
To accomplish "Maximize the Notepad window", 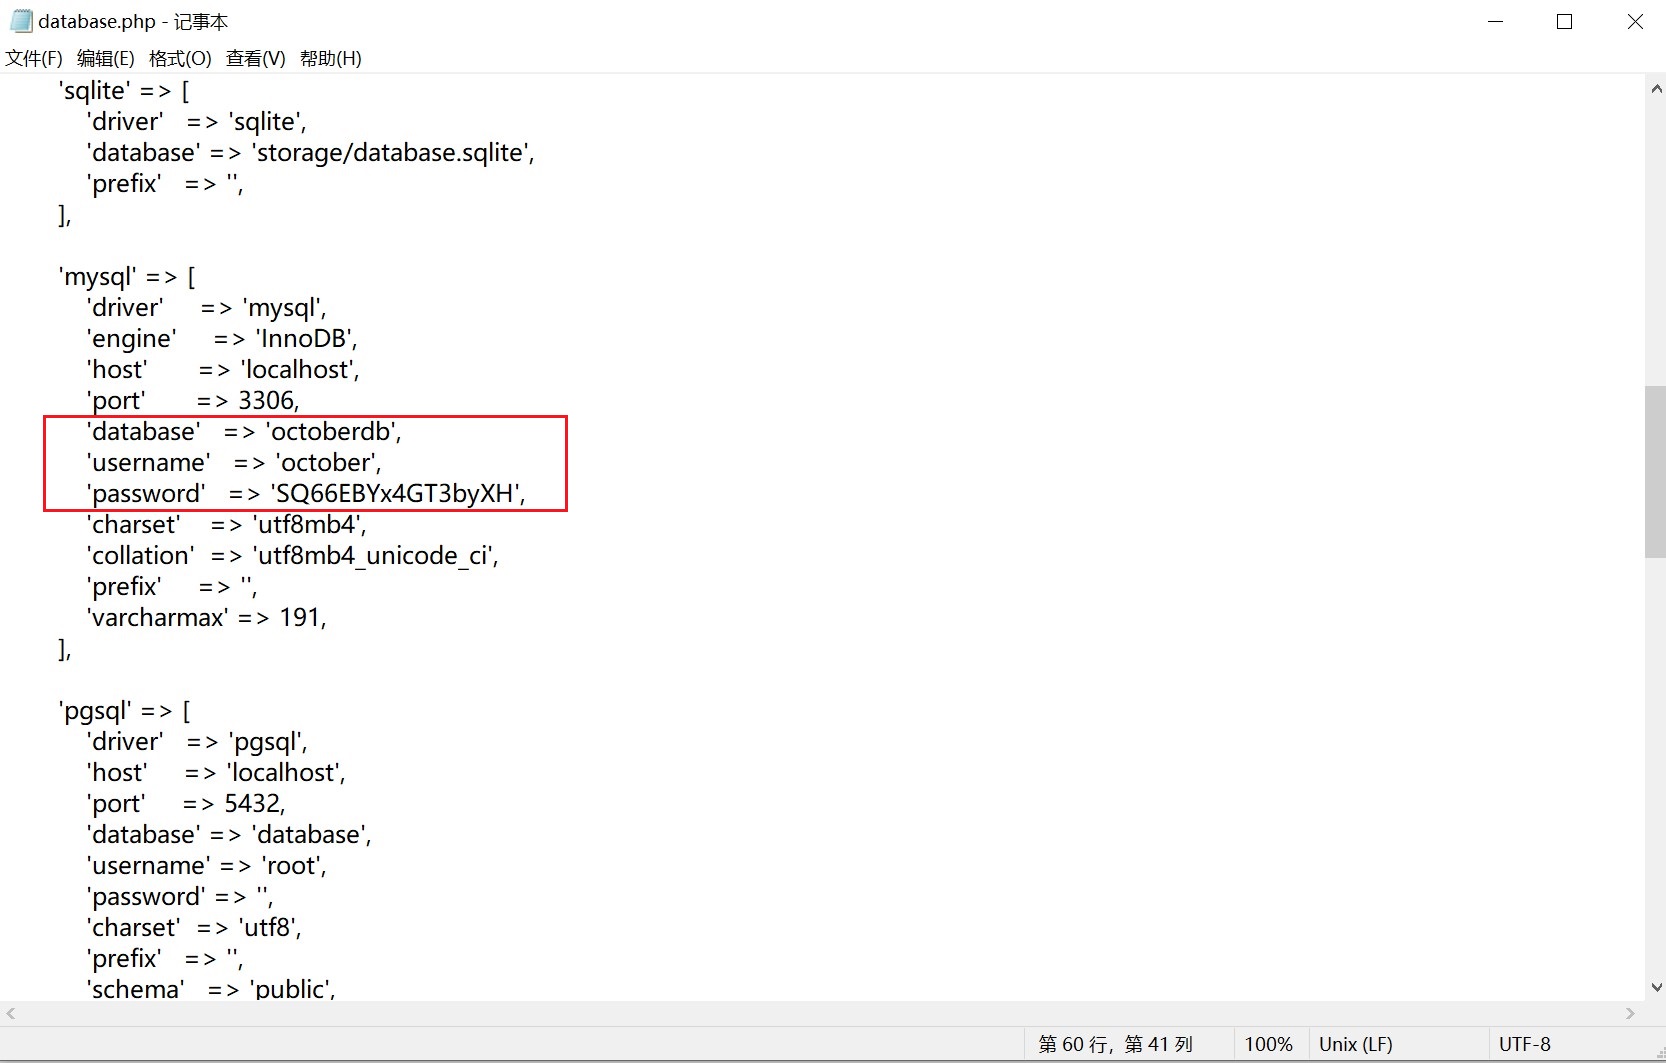I will [x=1565, y=21].
